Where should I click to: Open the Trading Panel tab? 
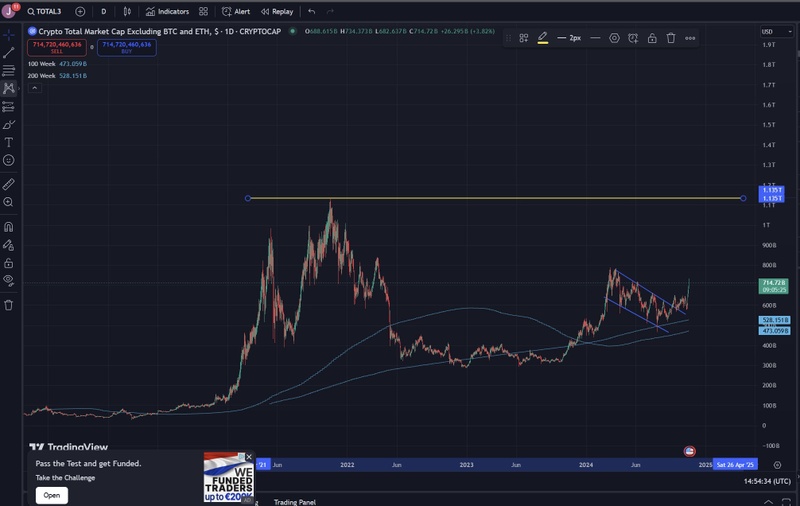click(x=295, y=502)
